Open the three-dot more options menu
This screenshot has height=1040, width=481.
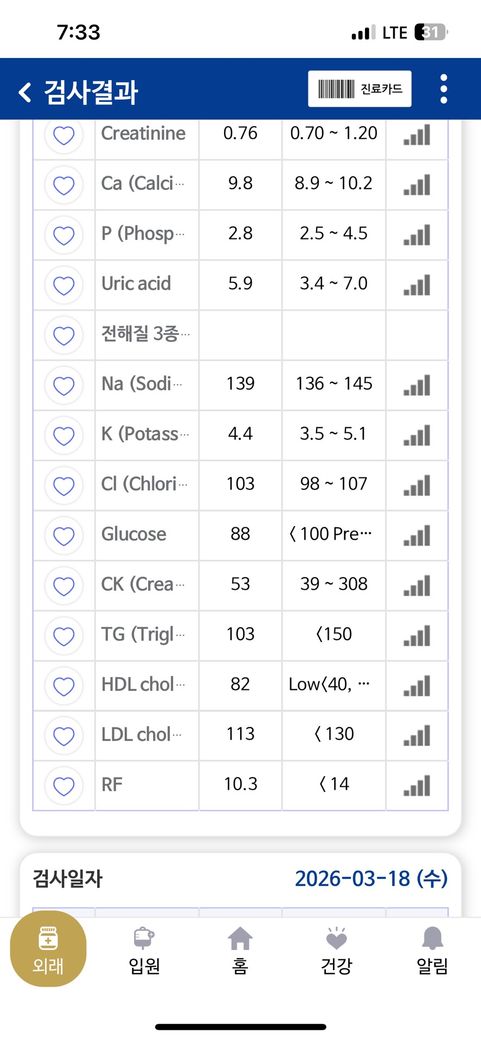pos(443,89)
